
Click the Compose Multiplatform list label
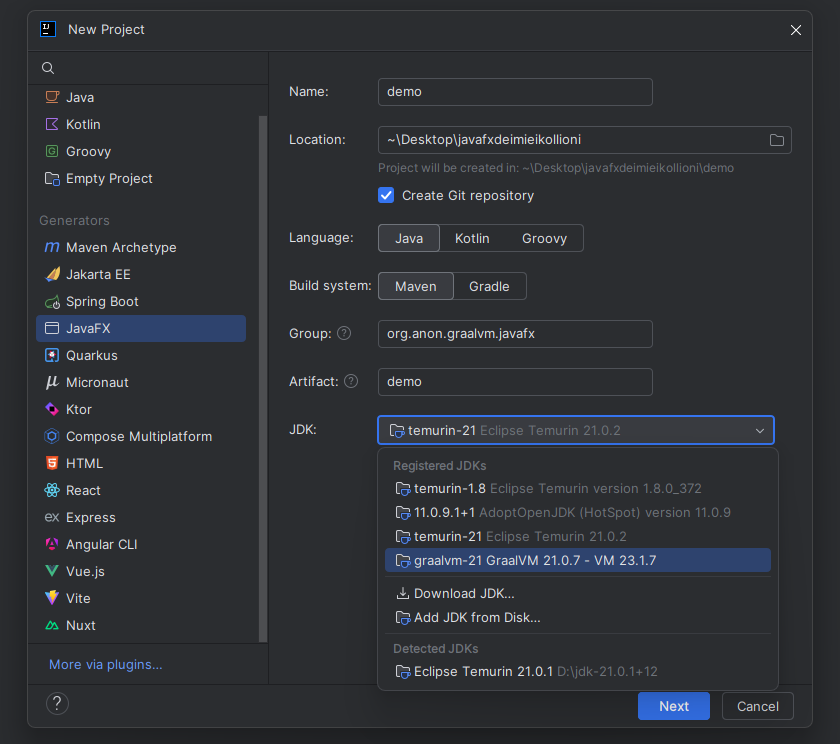(139, 437)
